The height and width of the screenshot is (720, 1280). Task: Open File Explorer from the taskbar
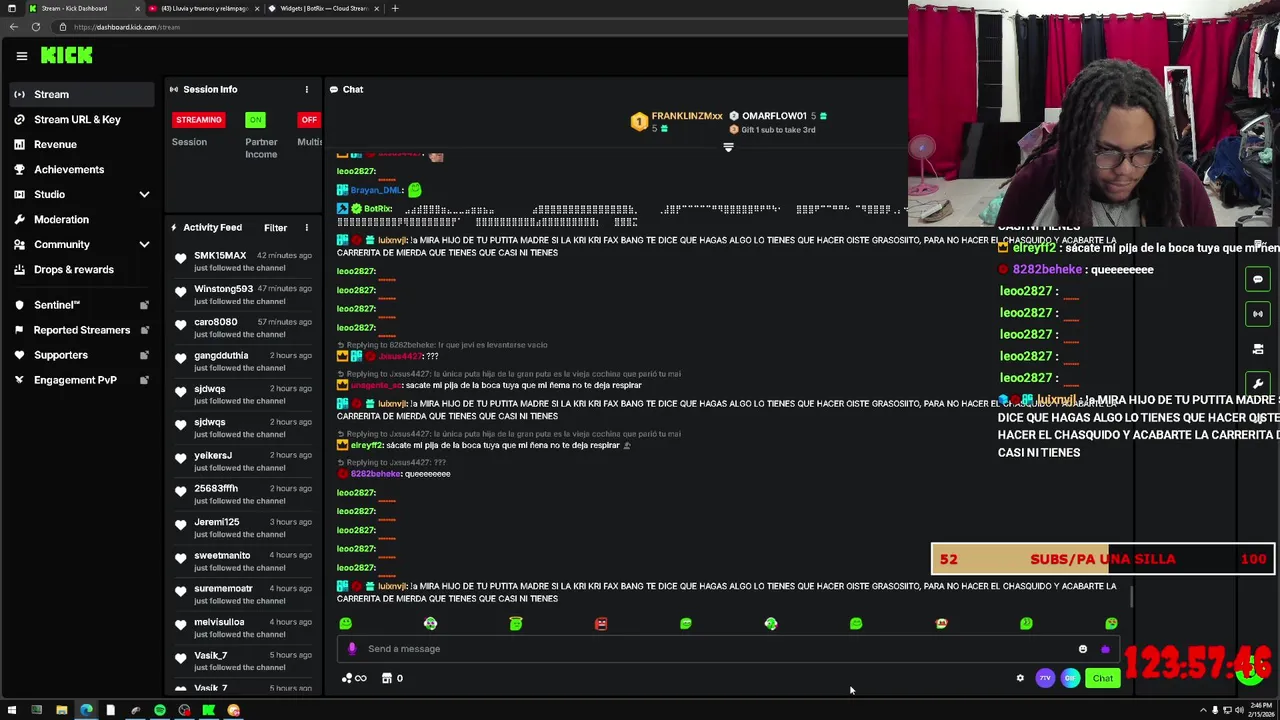61,711
